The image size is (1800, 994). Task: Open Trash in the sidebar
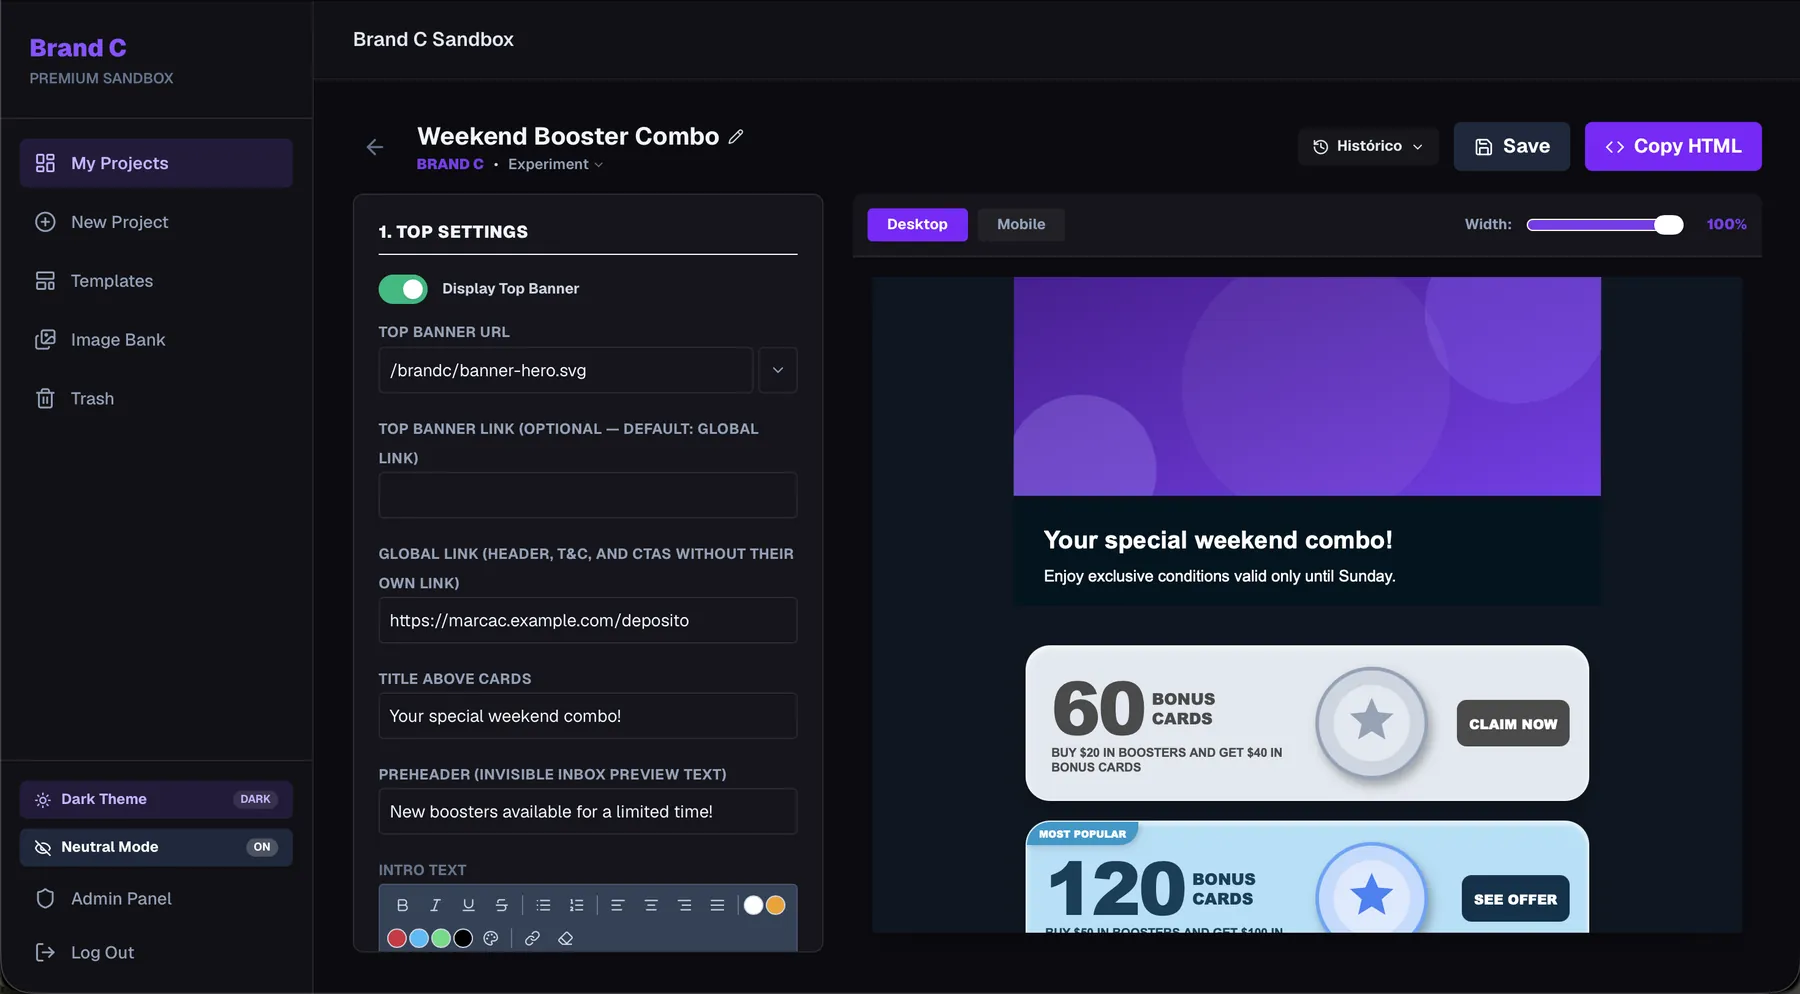coord(156,399)
